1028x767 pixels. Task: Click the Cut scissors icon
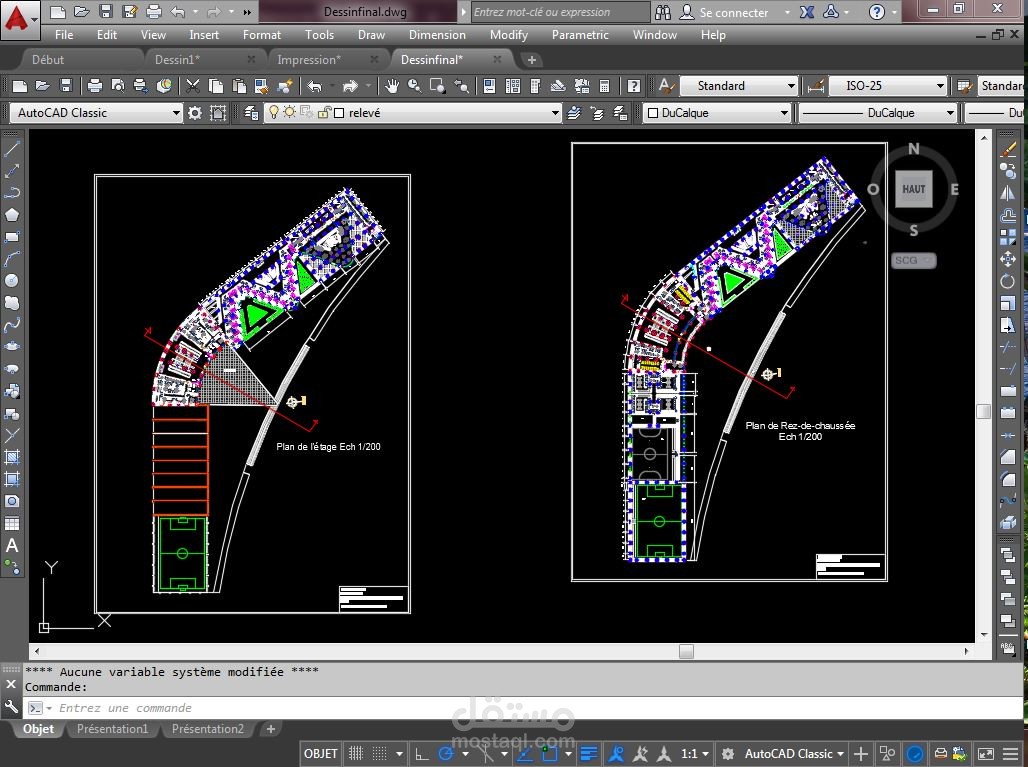click(x=193, y=86)
